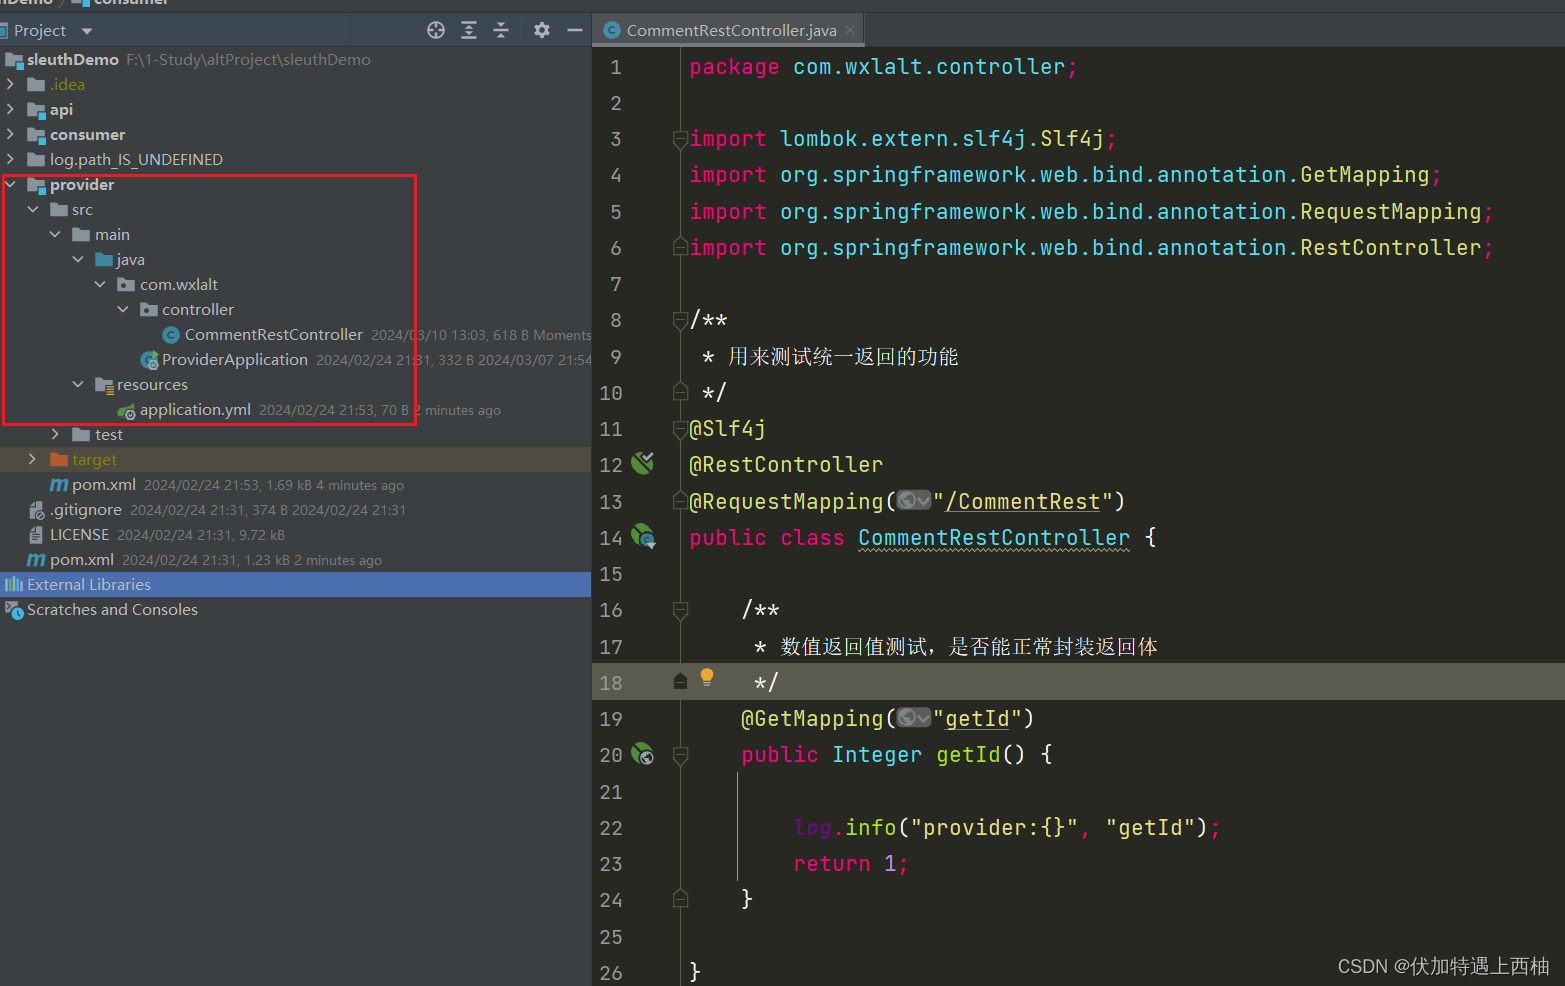Screen dimensions: 1565x986
Task: Select the External Libraries entry
Action: [88, 584]
